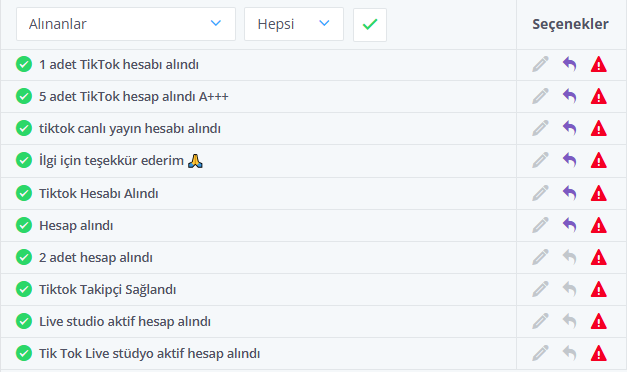The height and width of the screenshot is (372, 627).
Task: Click green status check beside '1 adet TikTok hesabı alındı'
Action: [24, 64]
